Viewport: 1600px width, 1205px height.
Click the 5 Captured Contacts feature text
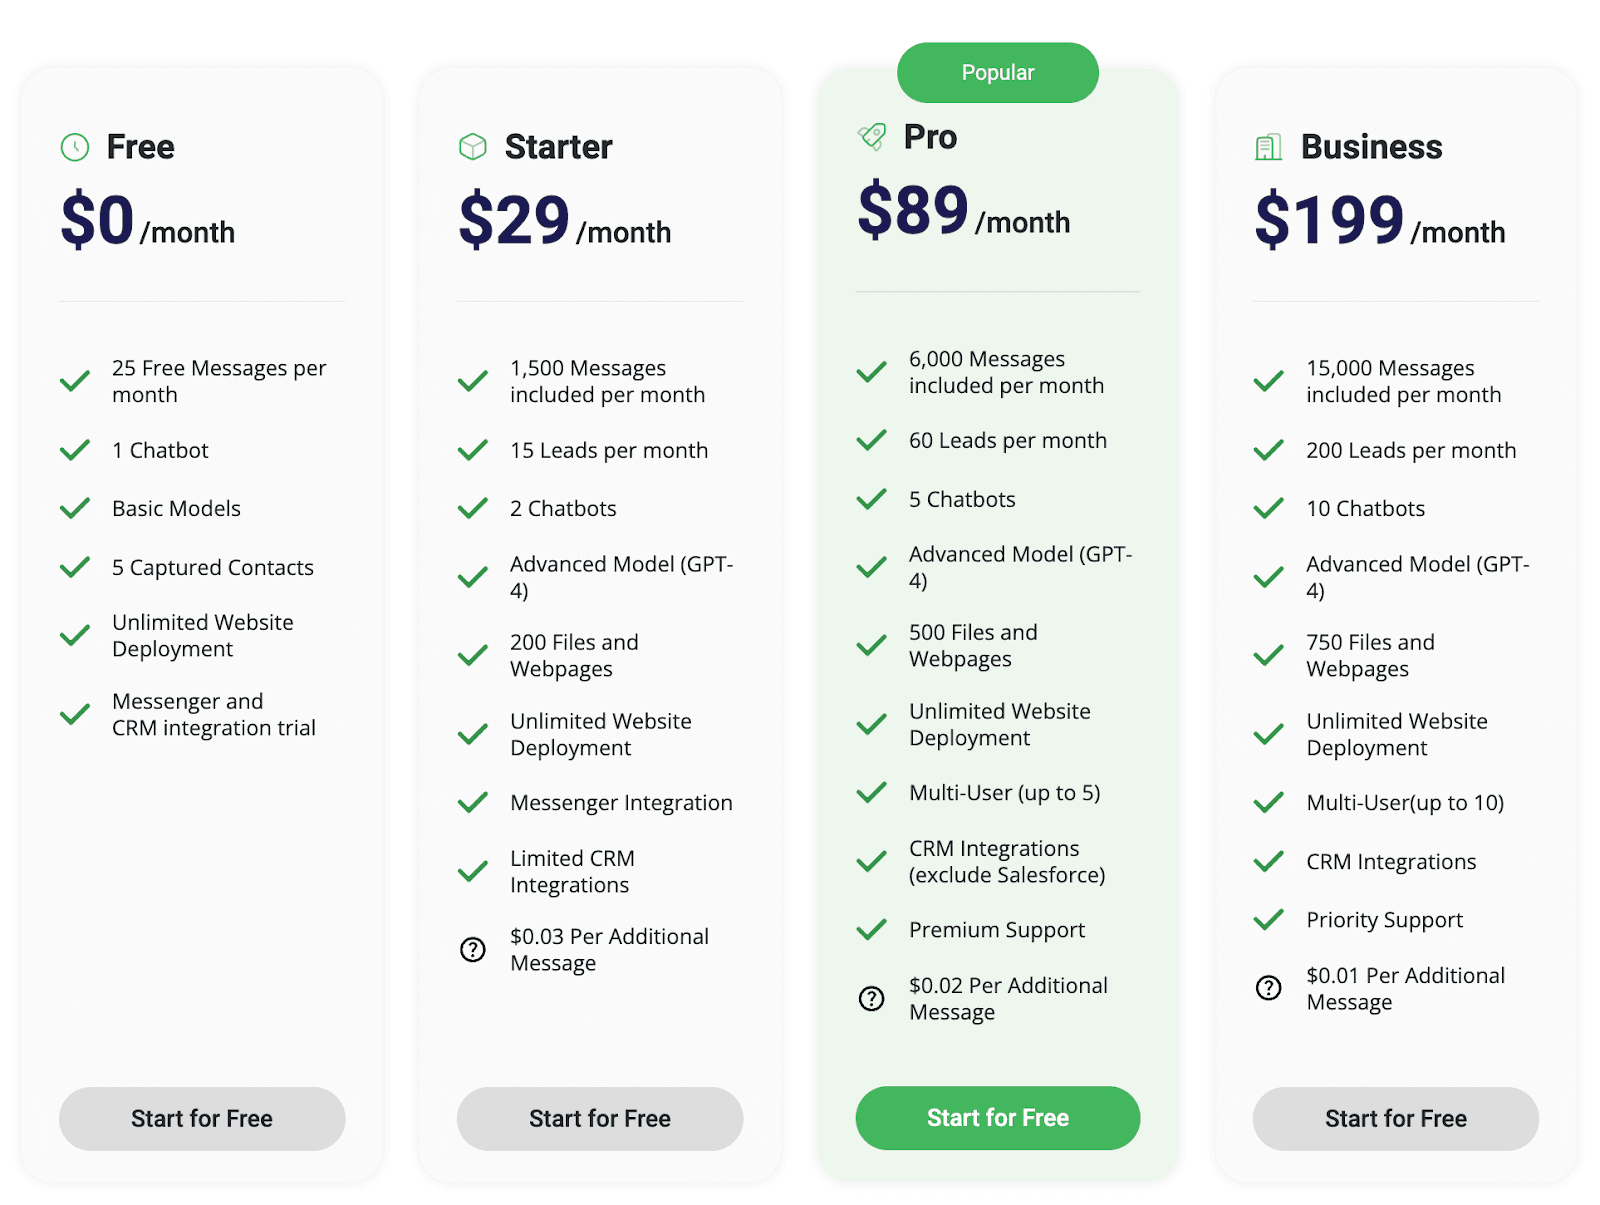pyautogui.click(x=213, y=568)
